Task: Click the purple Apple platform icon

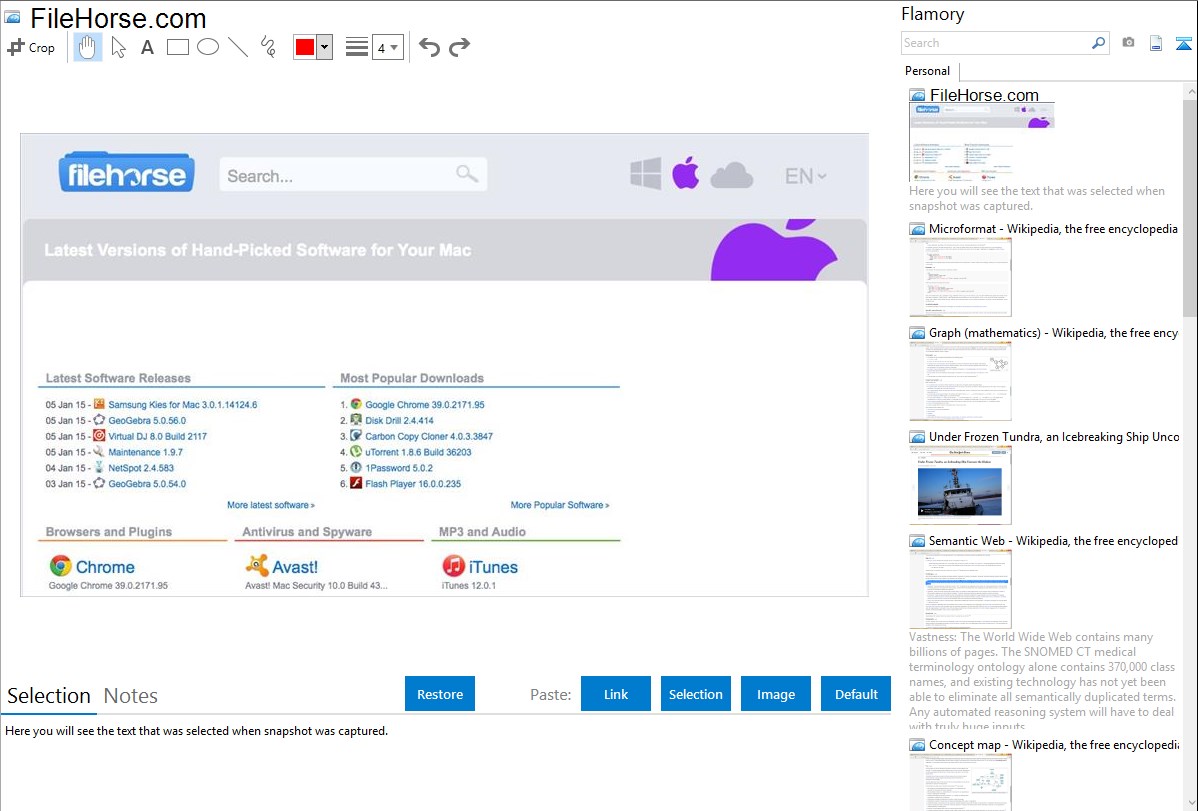Action: pyautogui.click(x=685, y=173)
